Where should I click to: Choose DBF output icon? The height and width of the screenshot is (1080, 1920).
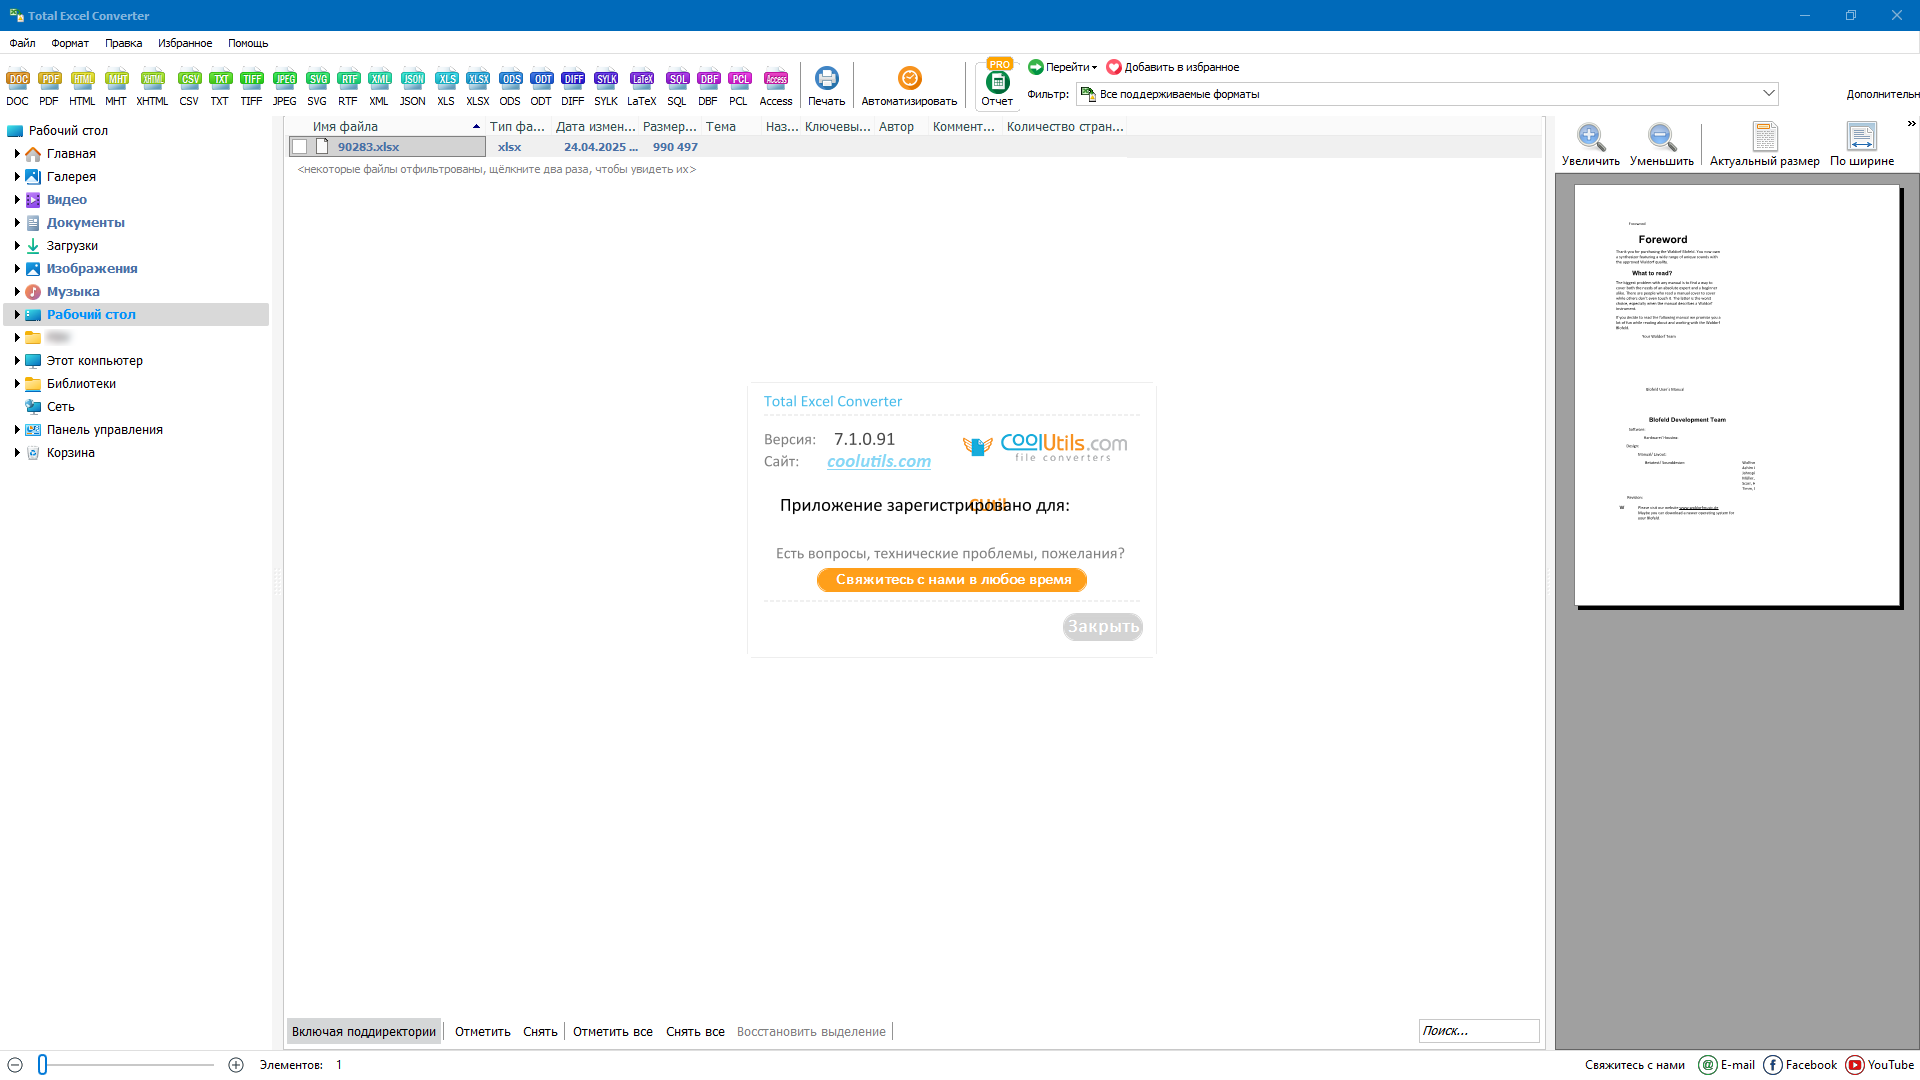click(708, 87)
